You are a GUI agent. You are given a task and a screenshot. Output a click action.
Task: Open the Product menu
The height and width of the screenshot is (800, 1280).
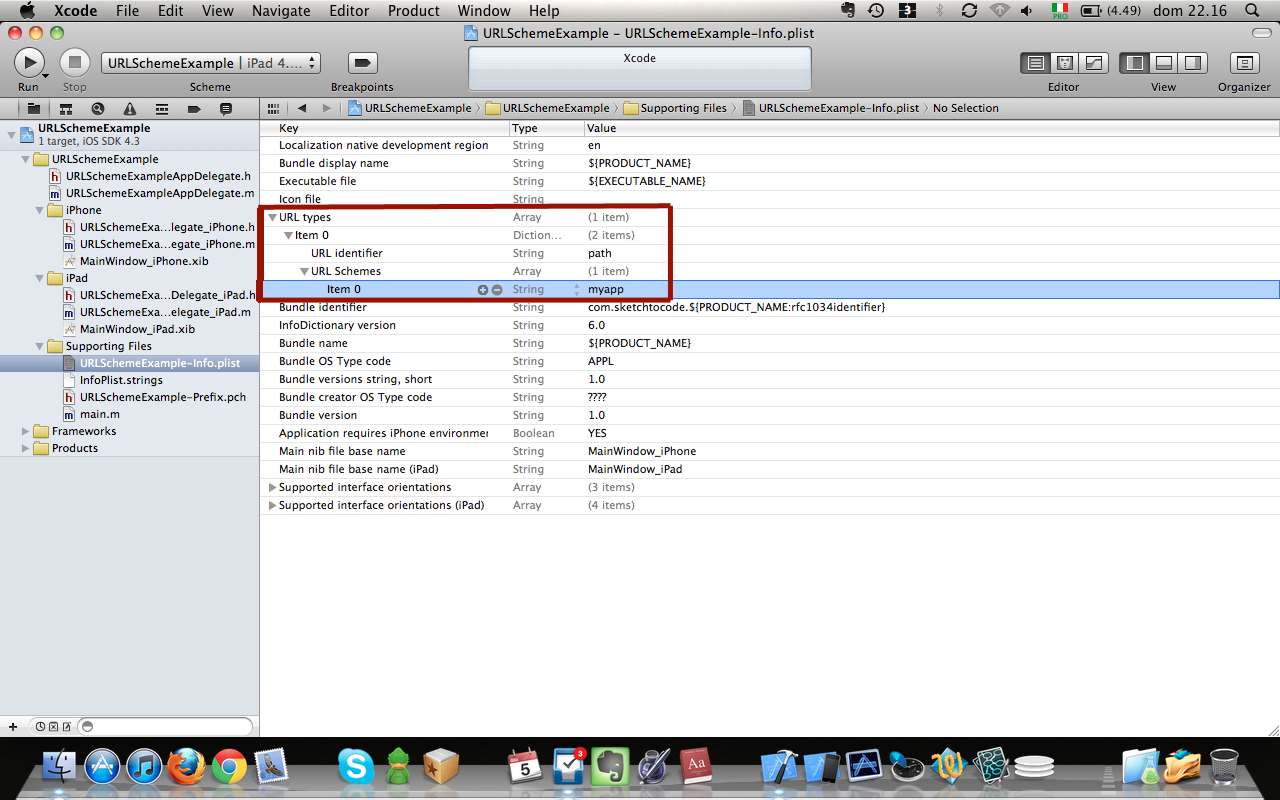click(x=414, y=11)
